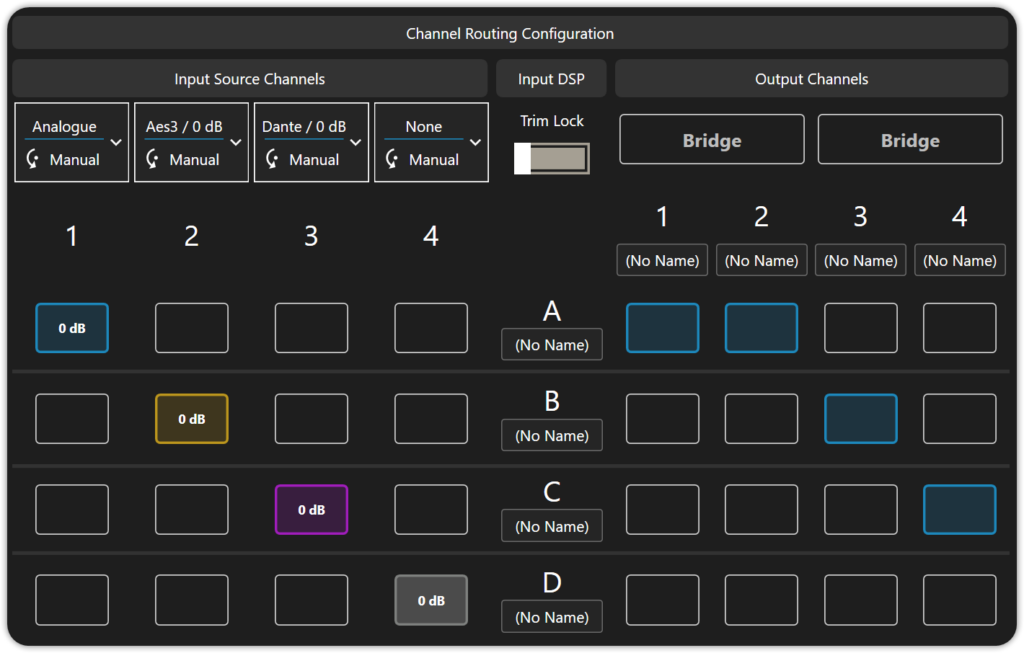Enable routing from row D to output 1
Screen dimensions: 1024x653
pyautogui.click(x=662, y=600)
